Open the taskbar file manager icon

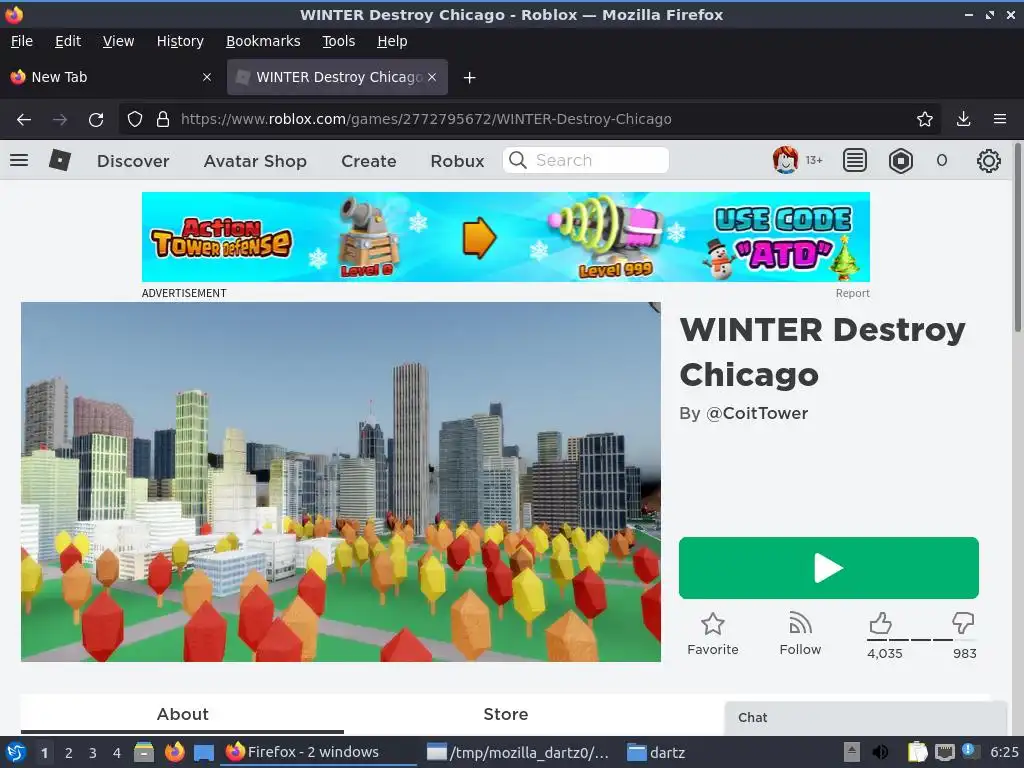[x=144, y=752]
